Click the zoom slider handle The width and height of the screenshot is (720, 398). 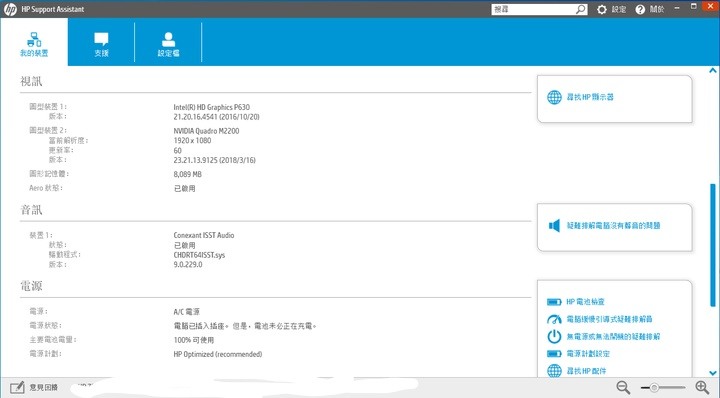[654, 388]
